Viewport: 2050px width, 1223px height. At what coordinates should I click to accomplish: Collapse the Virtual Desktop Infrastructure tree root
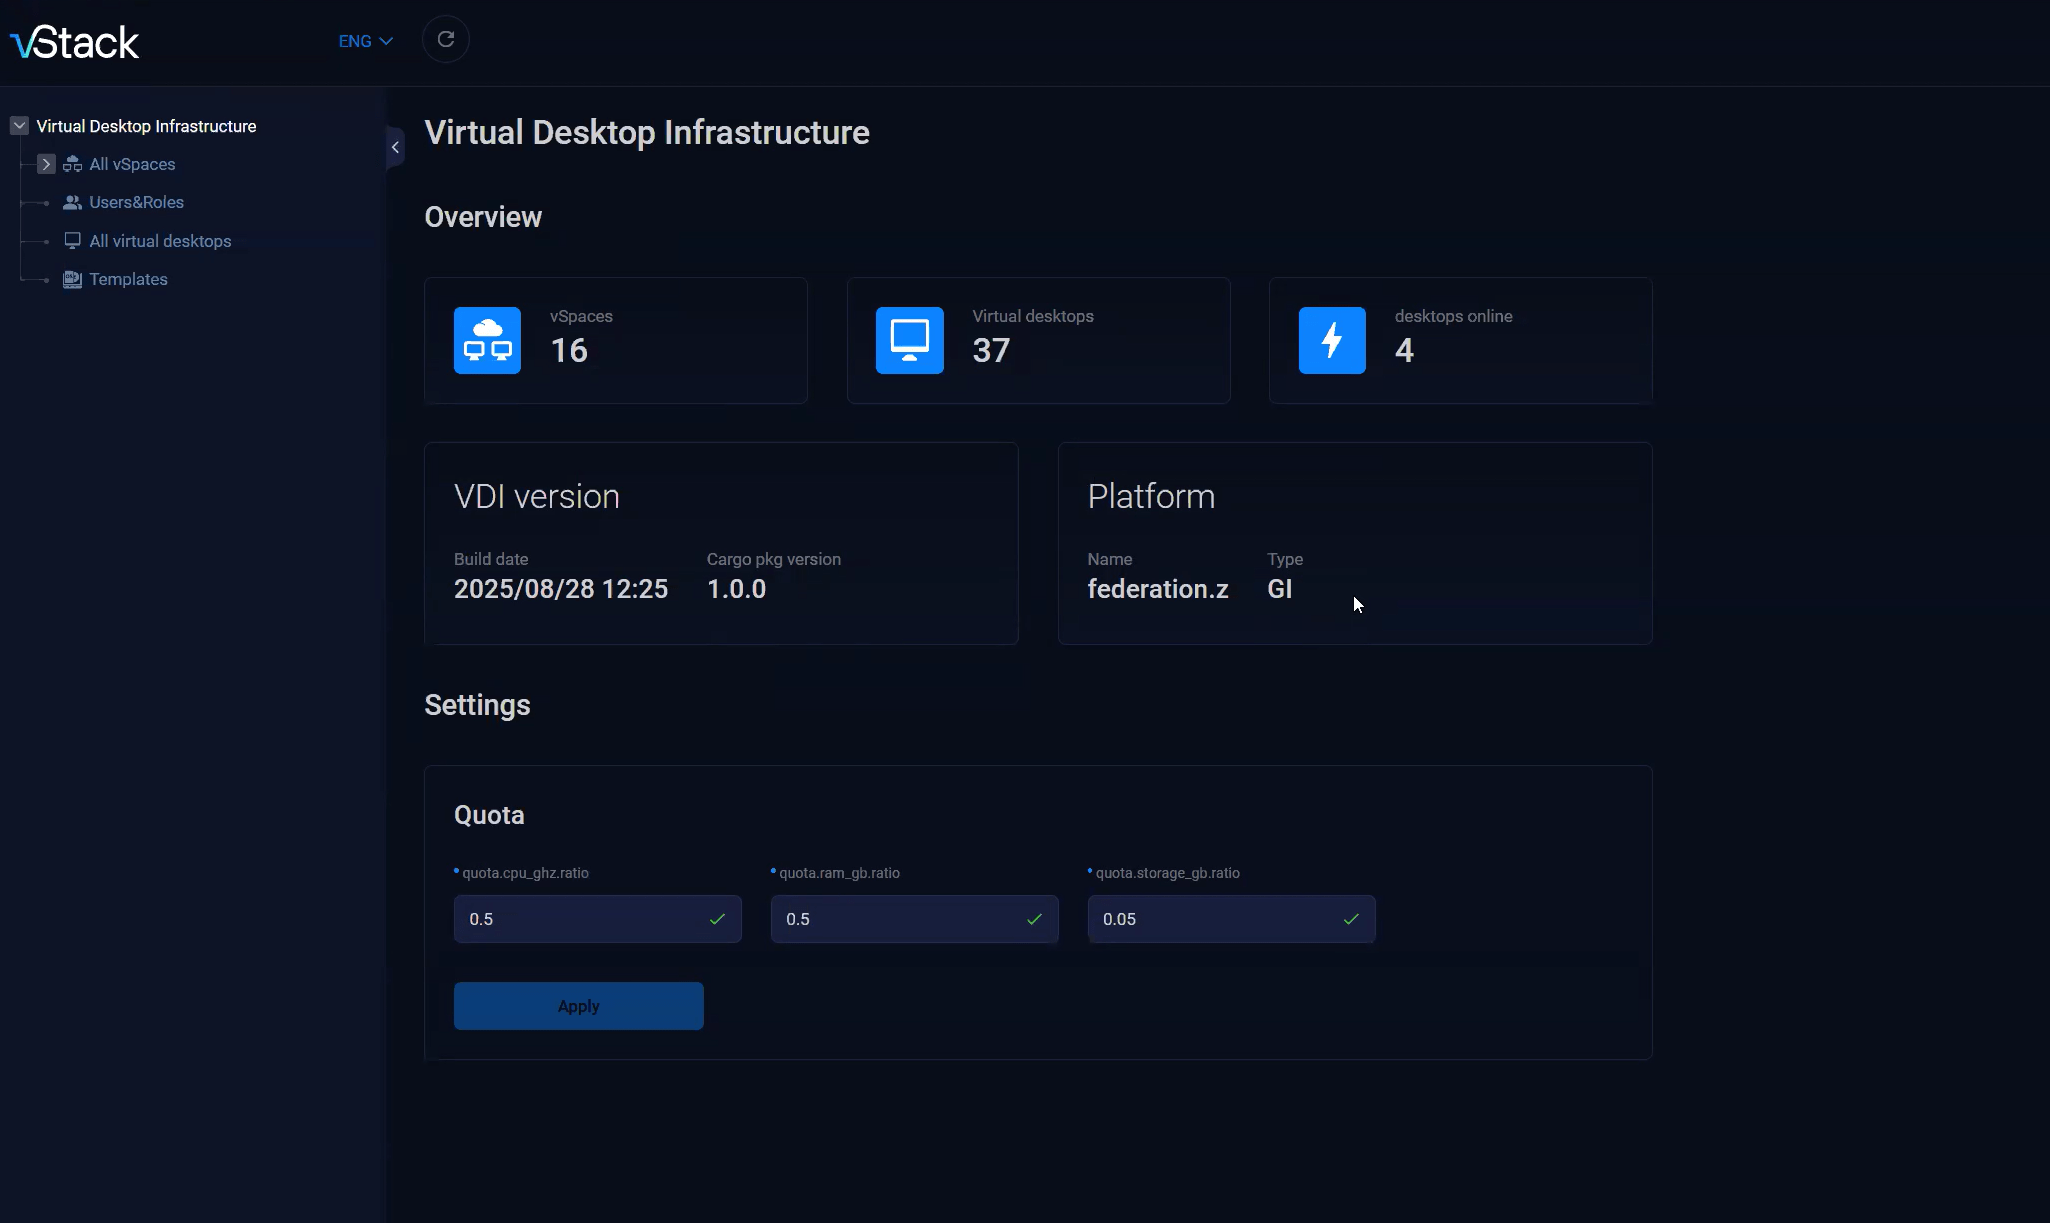coord(19,126)
